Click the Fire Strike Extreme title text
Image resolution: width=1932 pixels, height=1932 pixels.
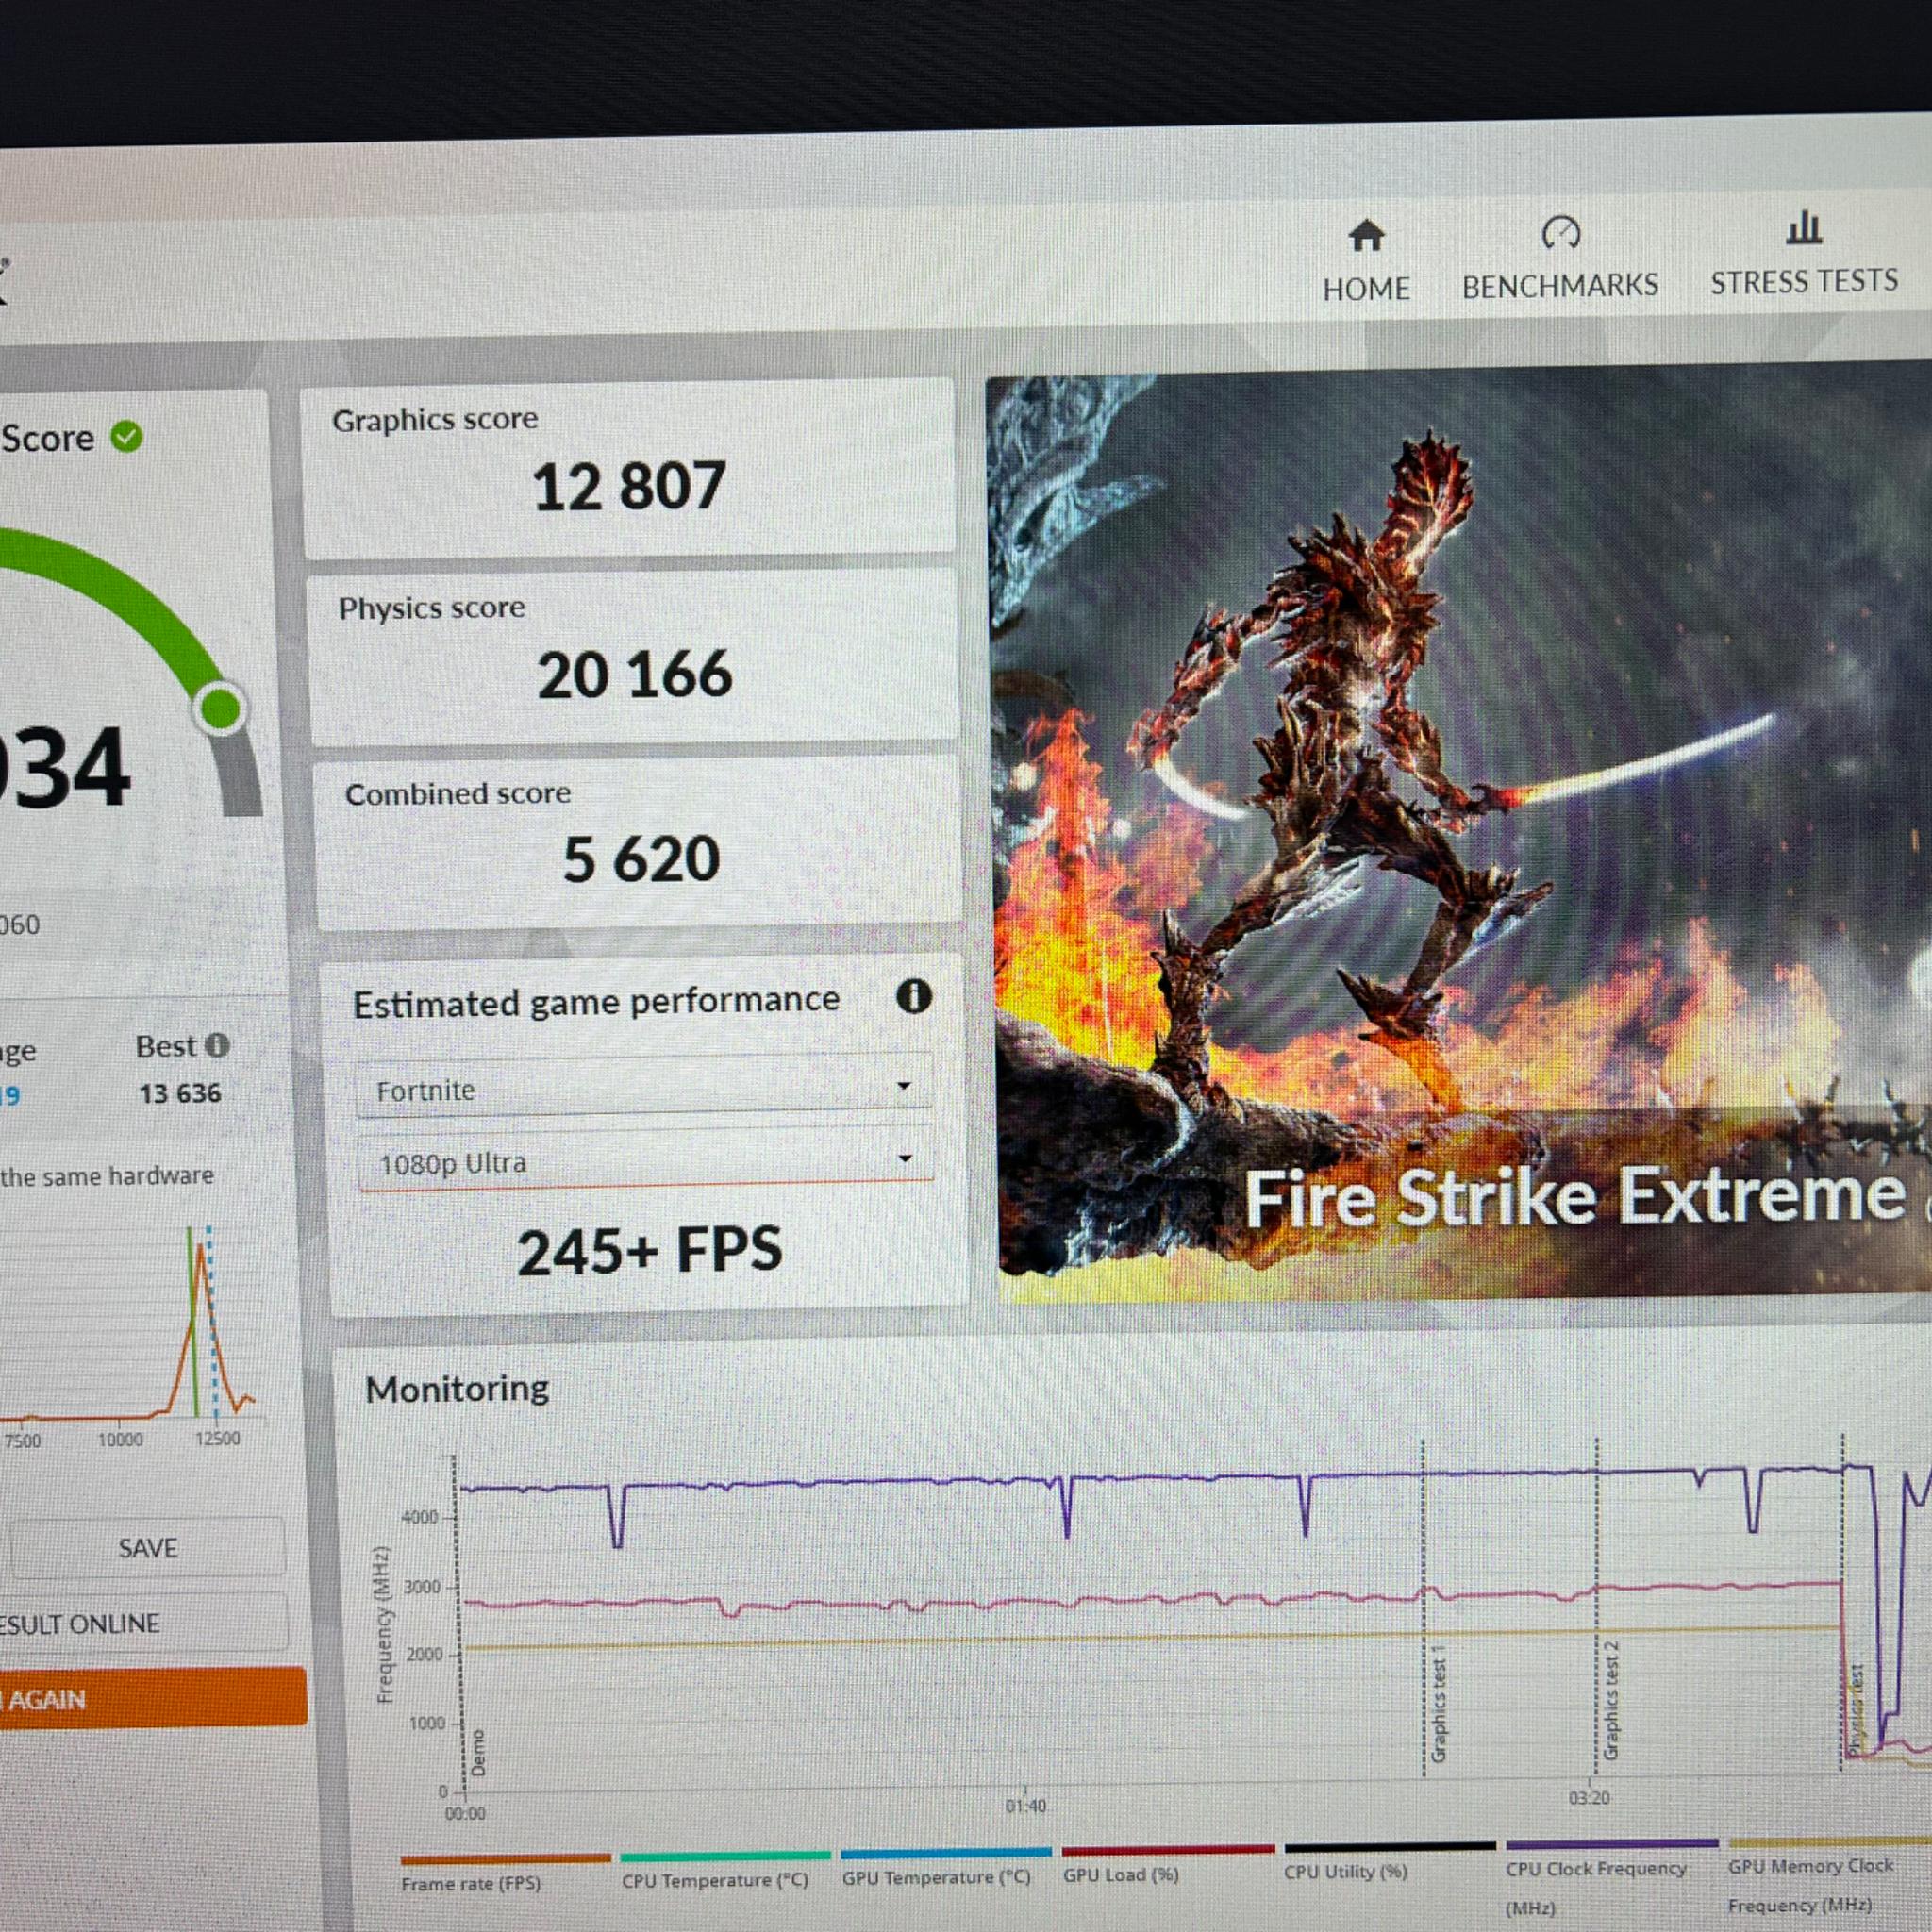click(1575, 1196)
